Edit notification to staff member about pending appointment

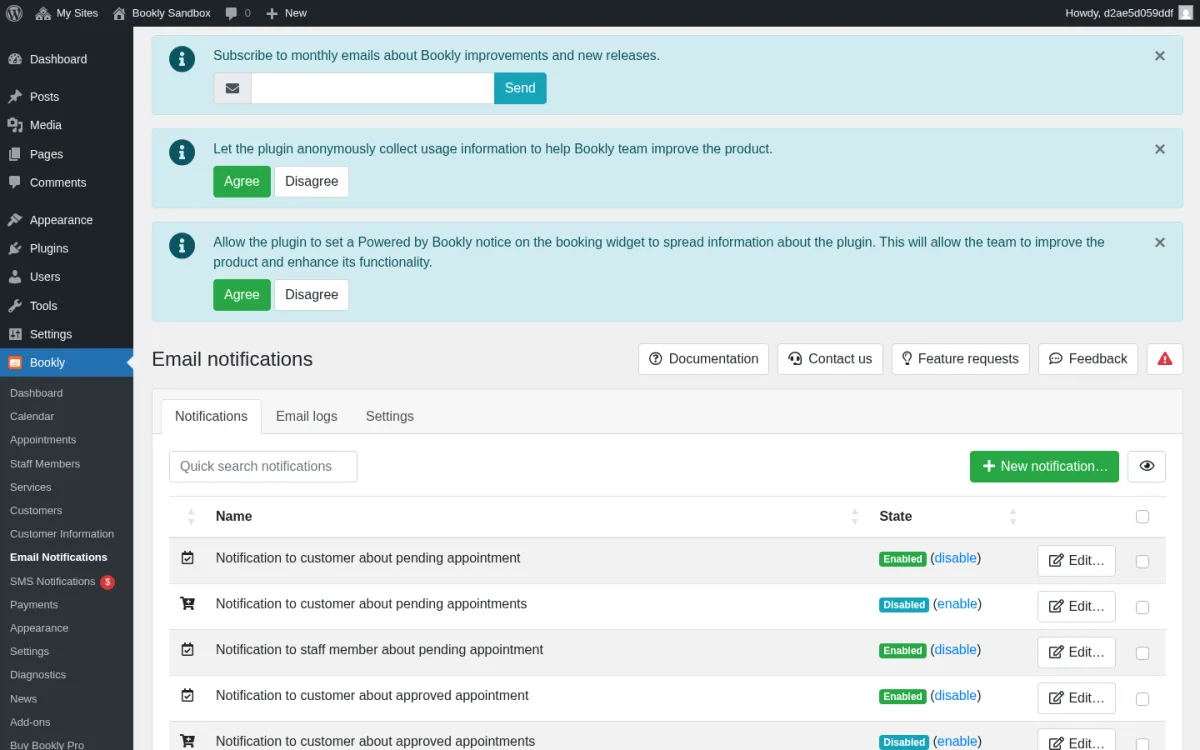tap(1076, 652)
